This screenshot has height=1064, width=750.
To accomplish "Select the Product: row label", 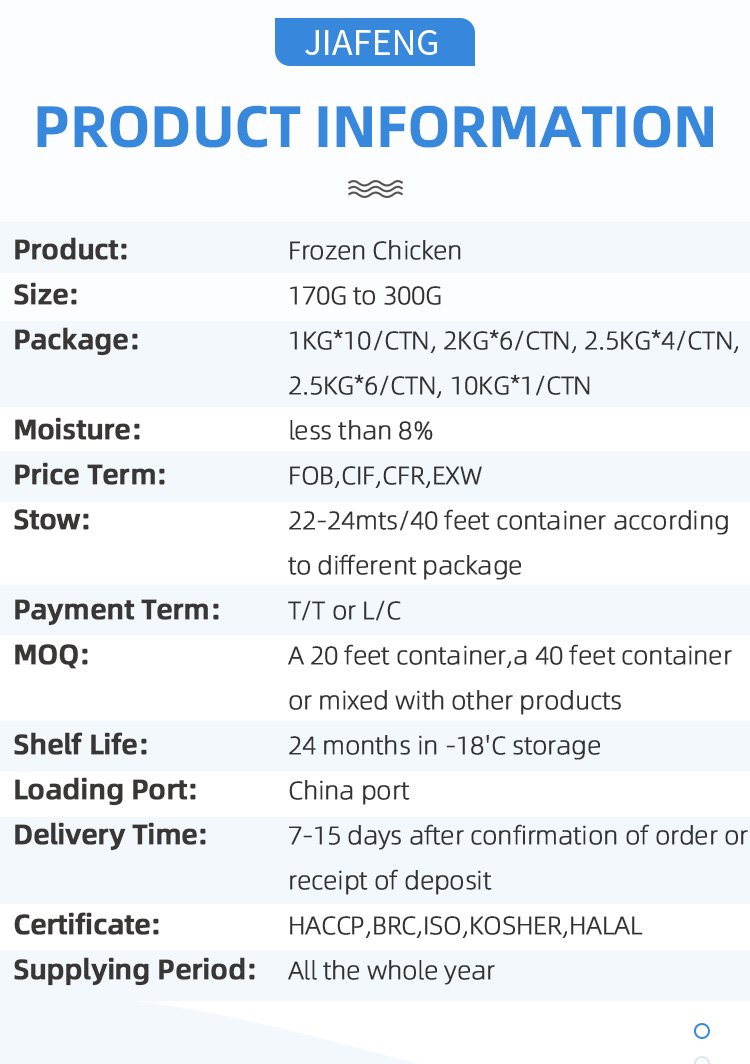I will pyautogui.click(x=71, y=250).
